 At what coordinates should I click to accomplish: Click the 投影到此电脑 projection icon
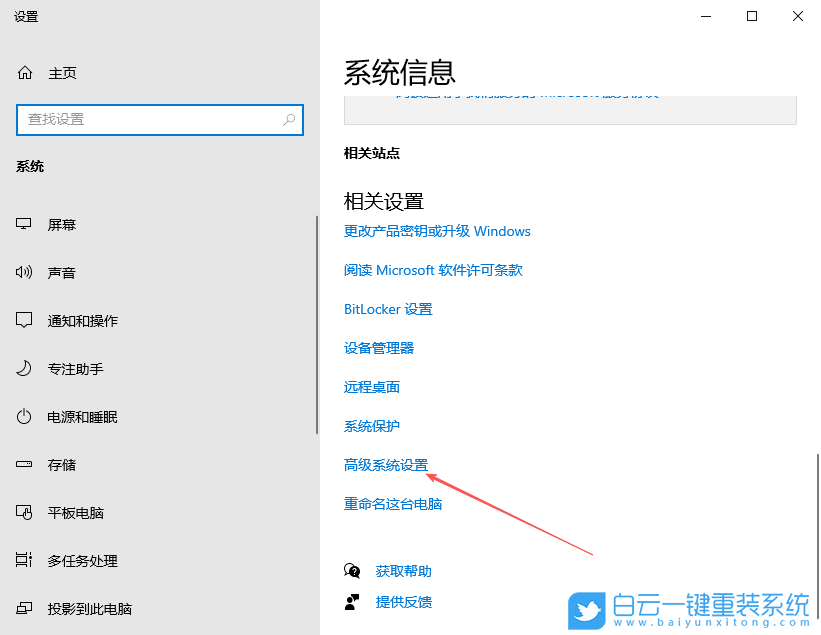tap(23, 608)
